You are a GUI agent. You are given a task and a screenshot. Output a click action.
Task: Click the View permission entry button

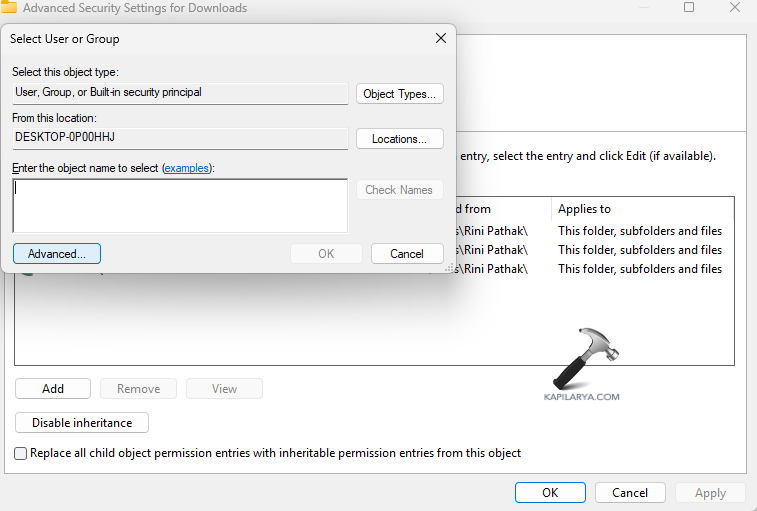coord(224,389)
